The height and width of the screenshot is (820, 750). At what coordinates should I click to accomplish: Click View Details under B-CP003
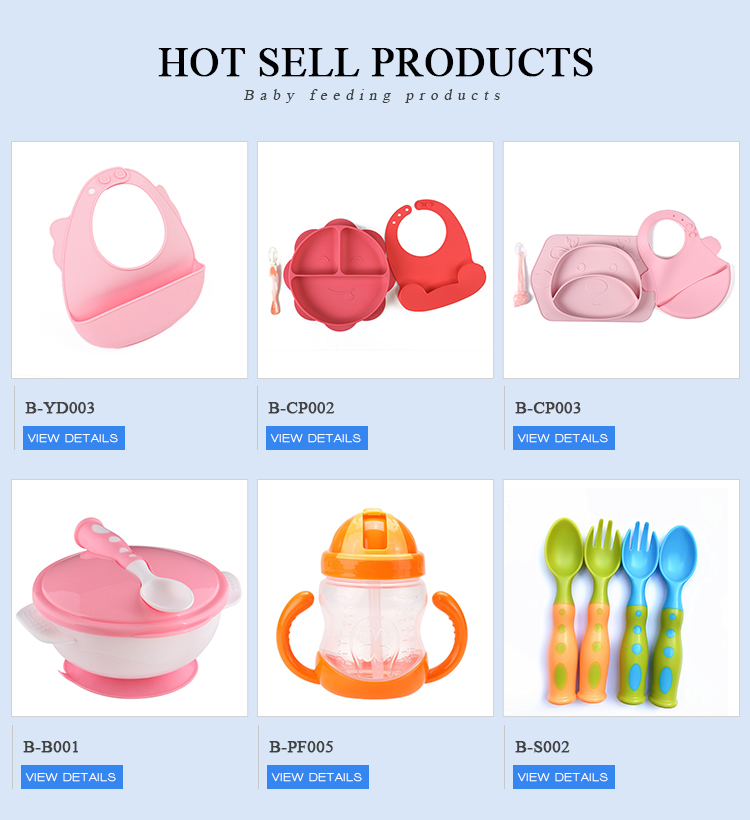click(x=563, y=438)
